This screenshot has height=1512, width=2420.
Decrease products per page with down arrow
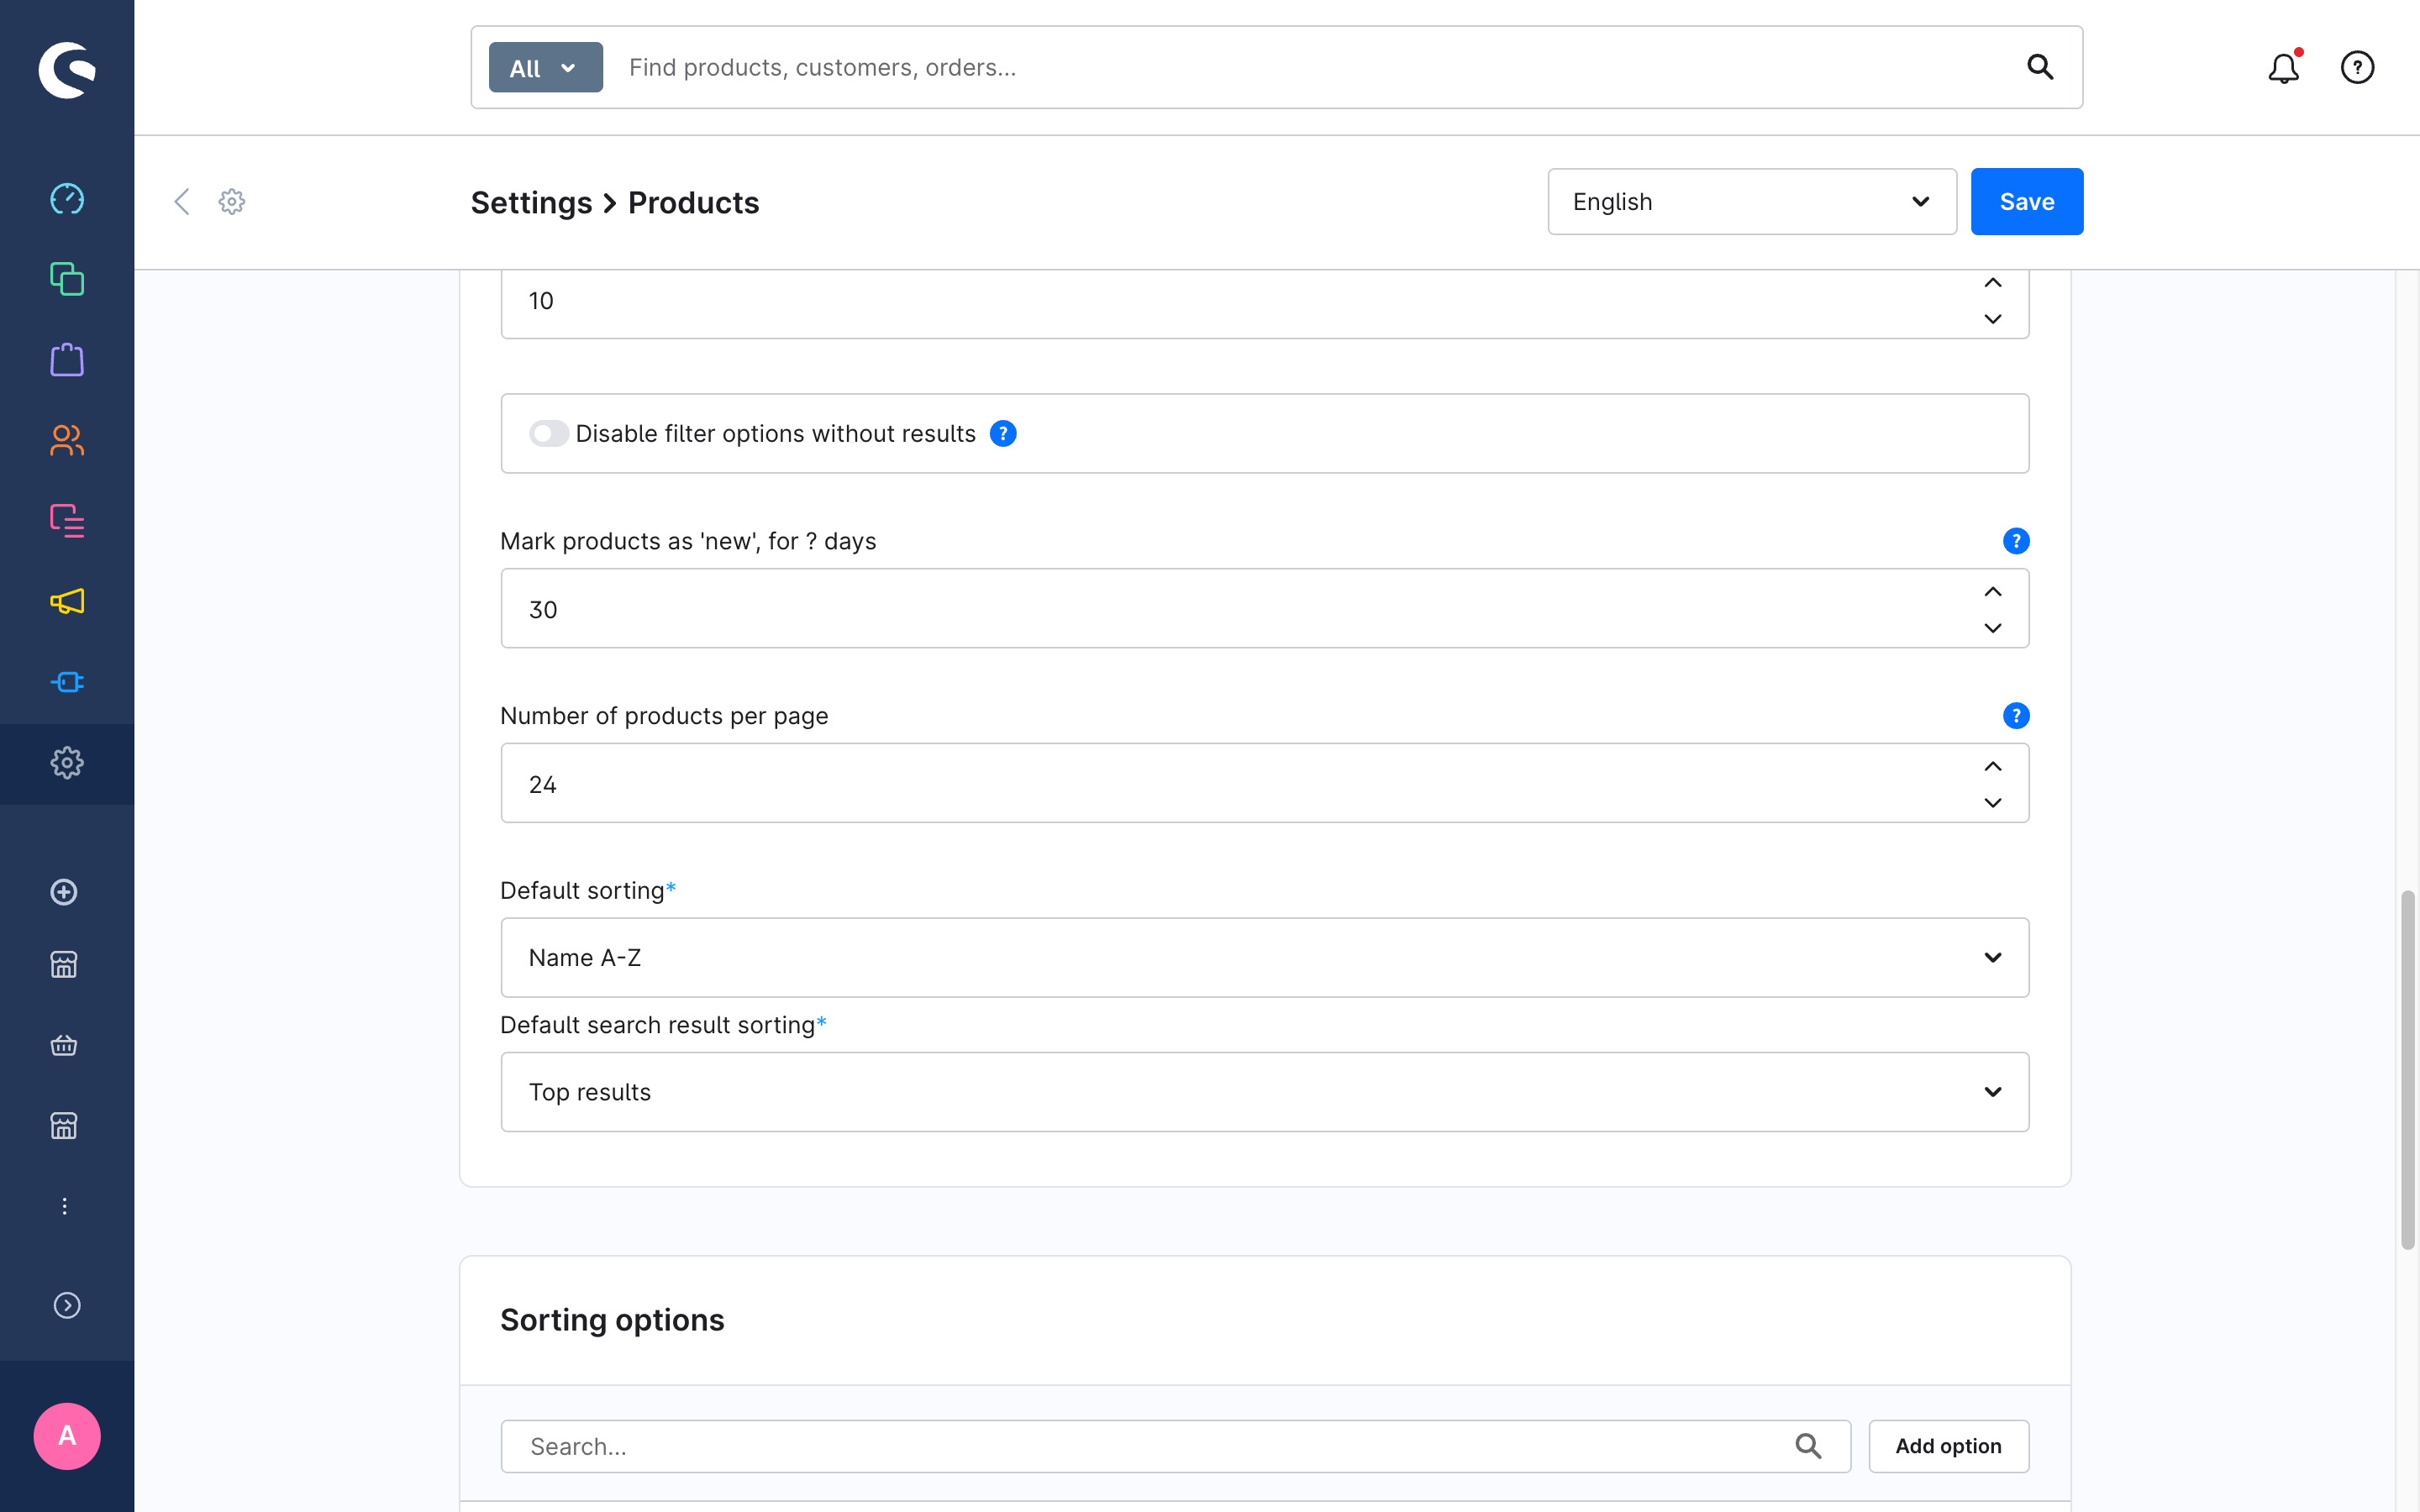1993,803
